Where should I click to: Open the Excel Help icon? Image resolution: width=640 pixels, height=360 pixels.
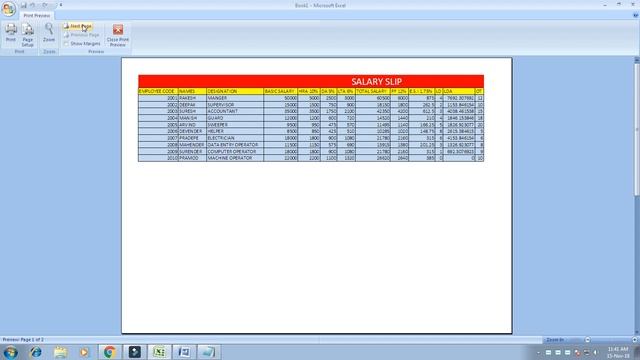click(x=635, y=15)
